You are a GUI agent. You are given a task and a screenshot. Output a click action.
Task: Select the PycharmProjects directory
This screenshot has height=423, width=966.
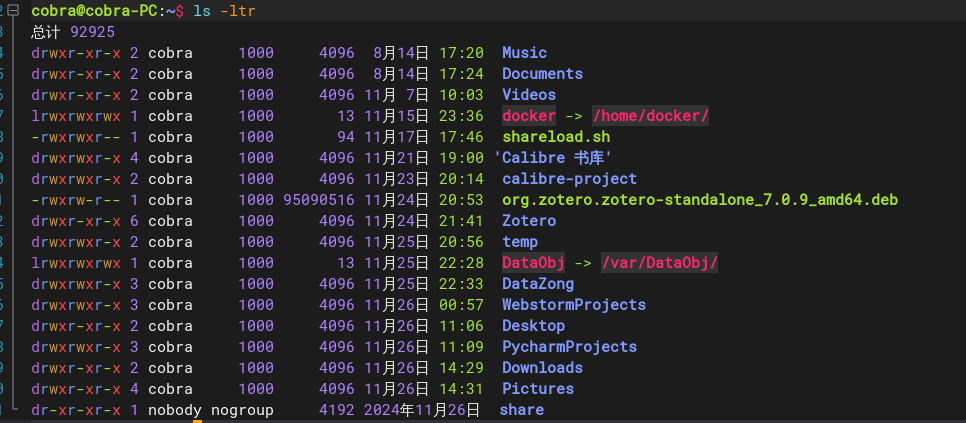(x=569, y=347)
